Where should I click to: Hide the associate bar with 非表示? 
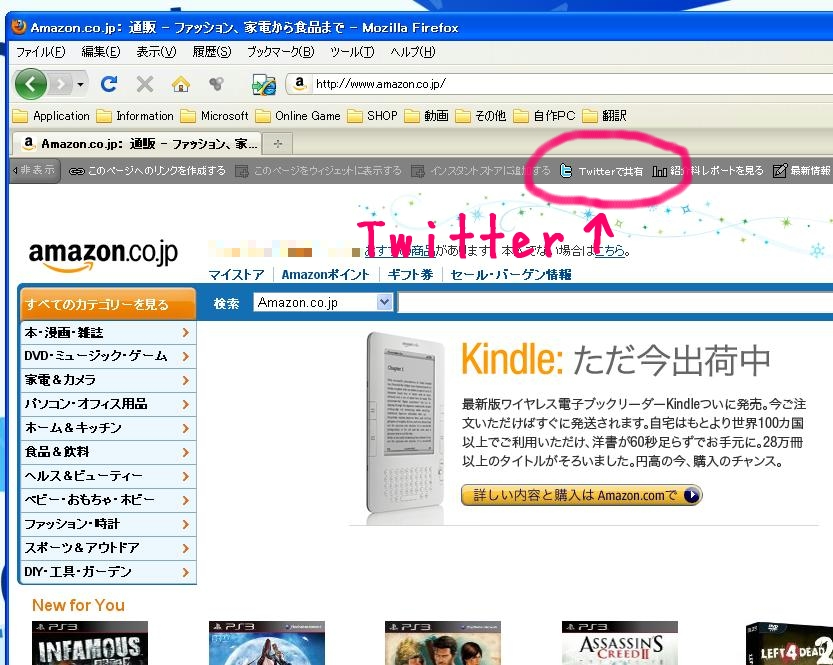click(x=34, y=170)
